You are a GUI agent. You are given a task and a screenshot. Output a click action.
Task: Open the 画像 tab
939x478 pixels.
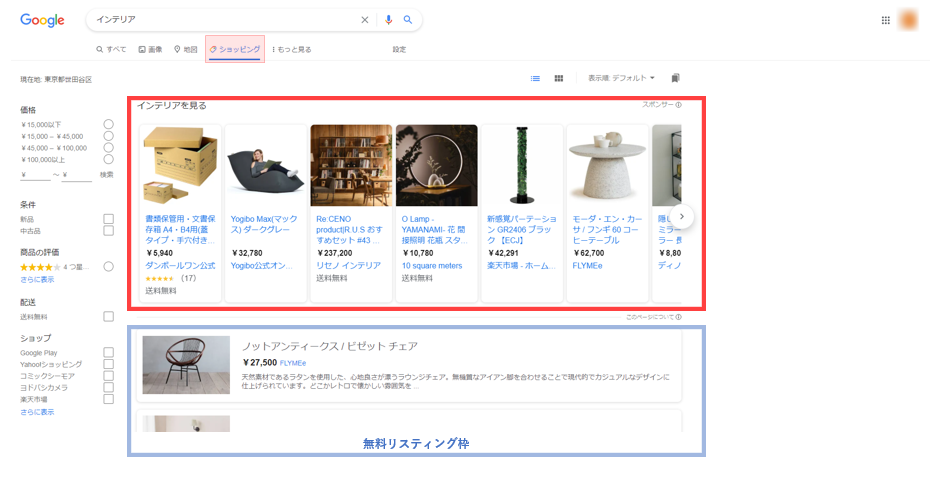pyautogui.click(x=150, y=50)
